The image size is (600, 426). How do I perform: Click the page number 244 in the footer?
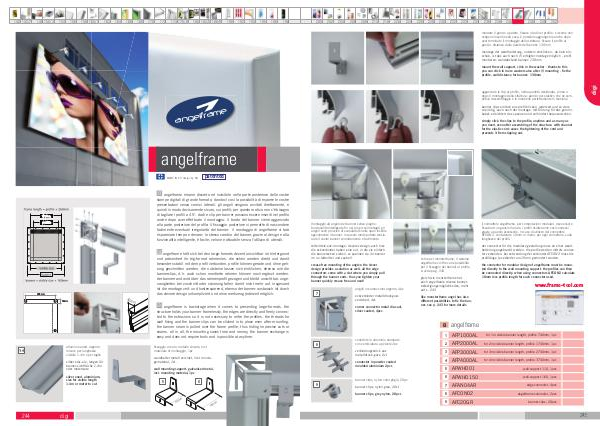[x=26, y=416]
